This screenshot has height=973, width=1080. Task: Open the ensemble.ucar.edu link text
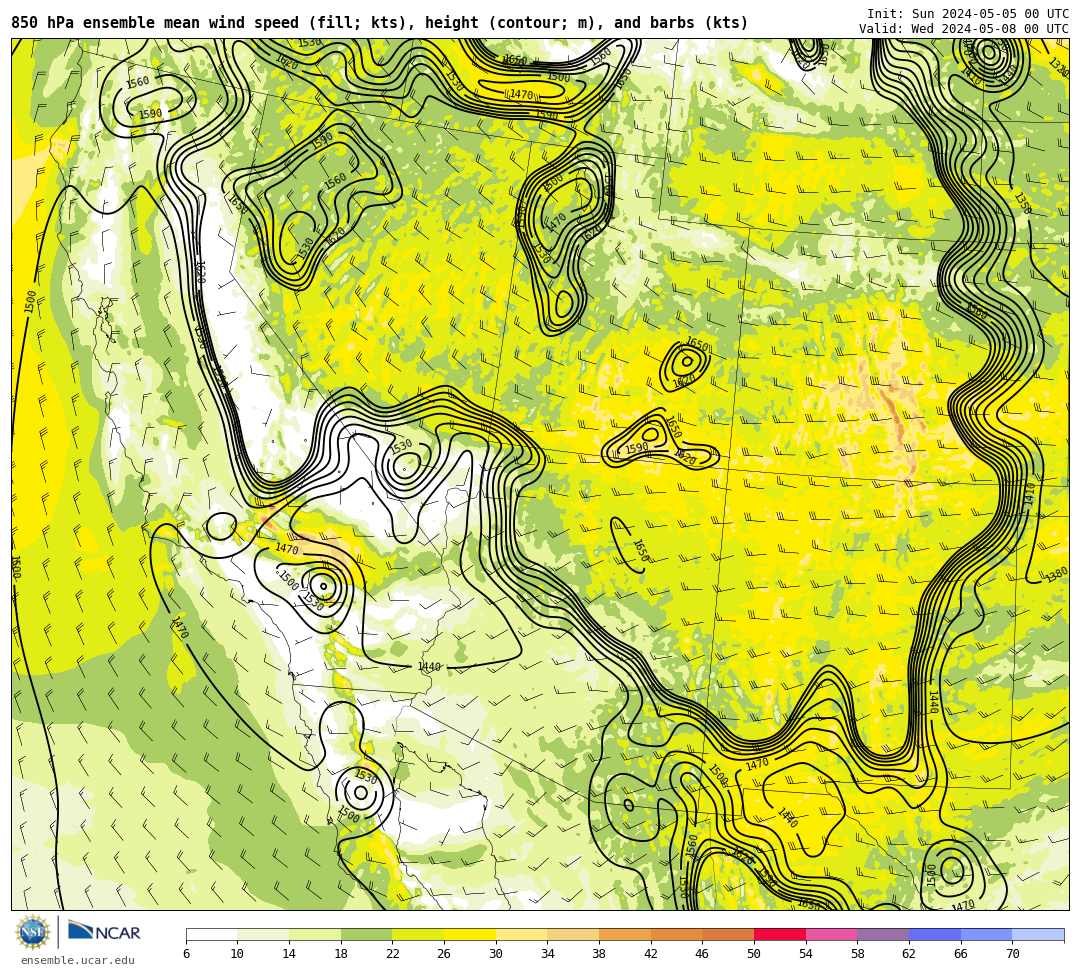coord(78,960)
